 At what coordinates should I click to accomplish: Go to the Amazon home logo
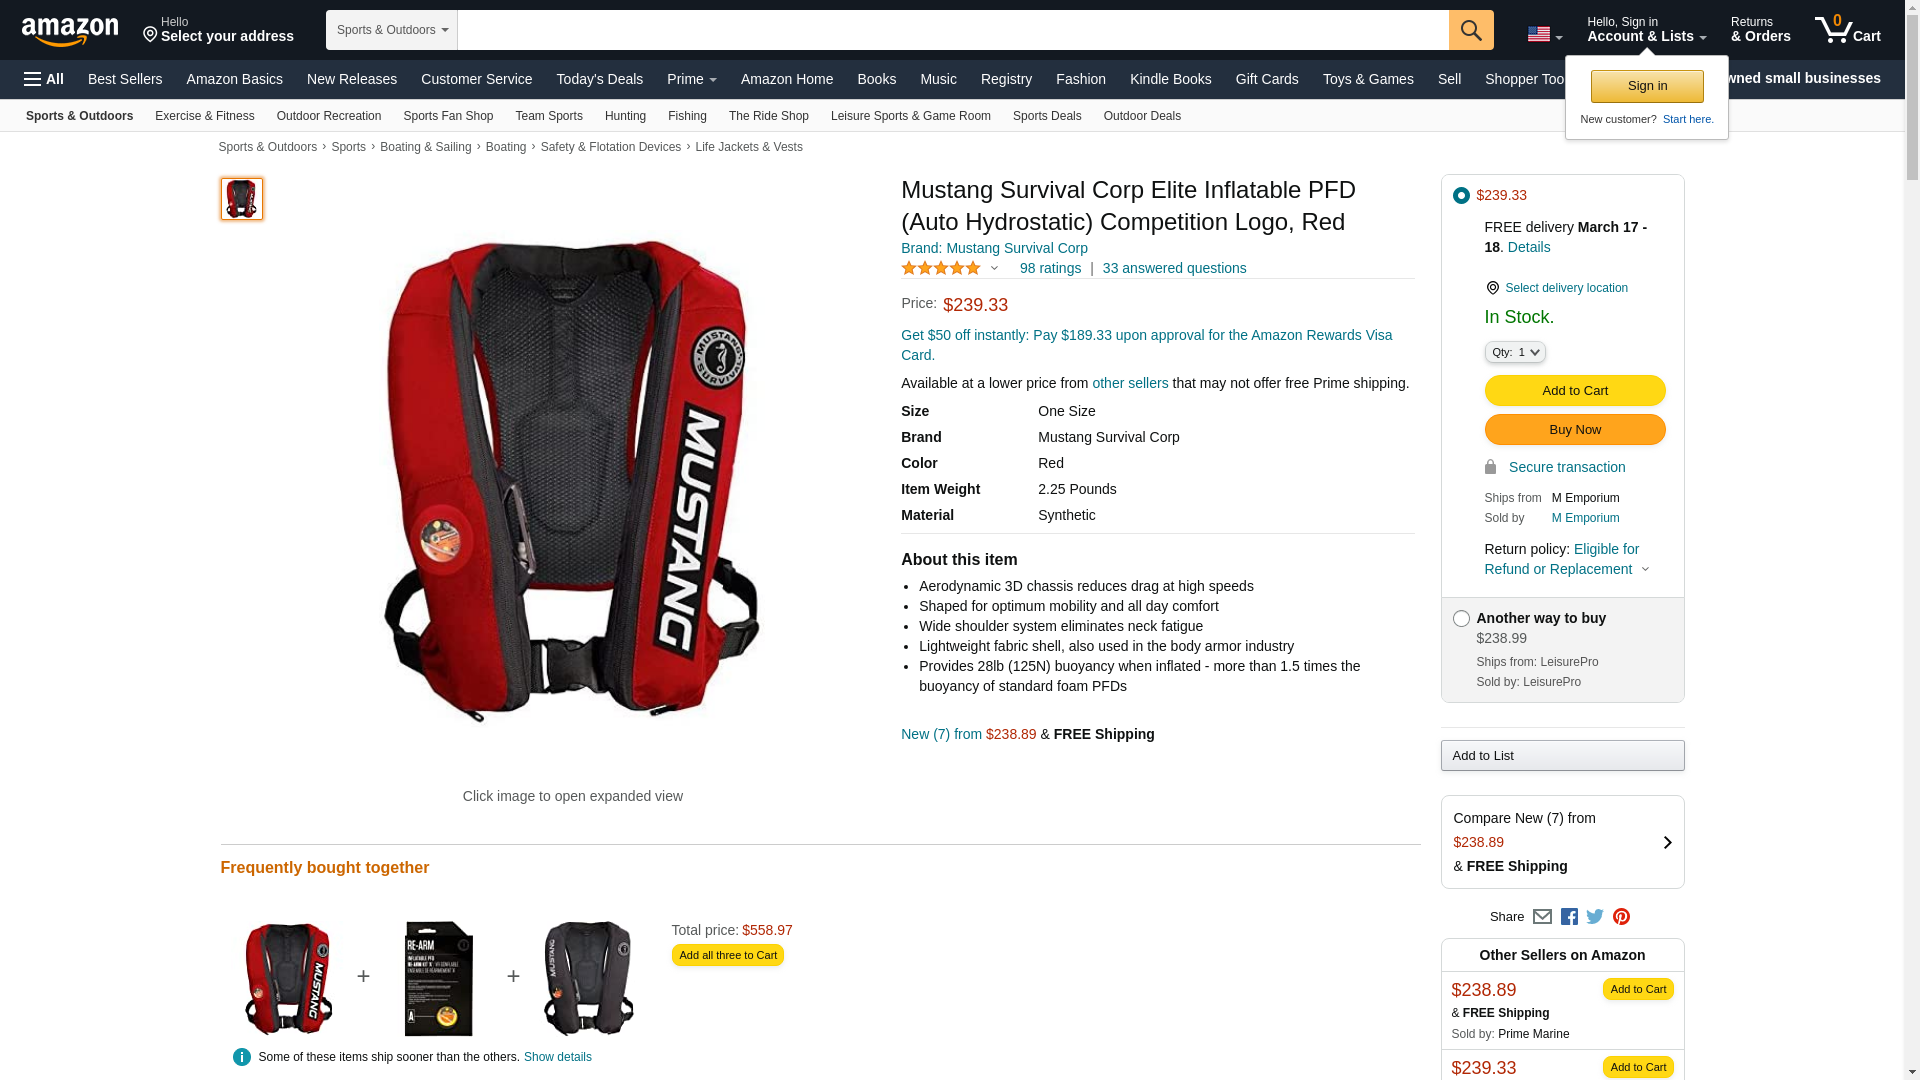click(70, 31)
